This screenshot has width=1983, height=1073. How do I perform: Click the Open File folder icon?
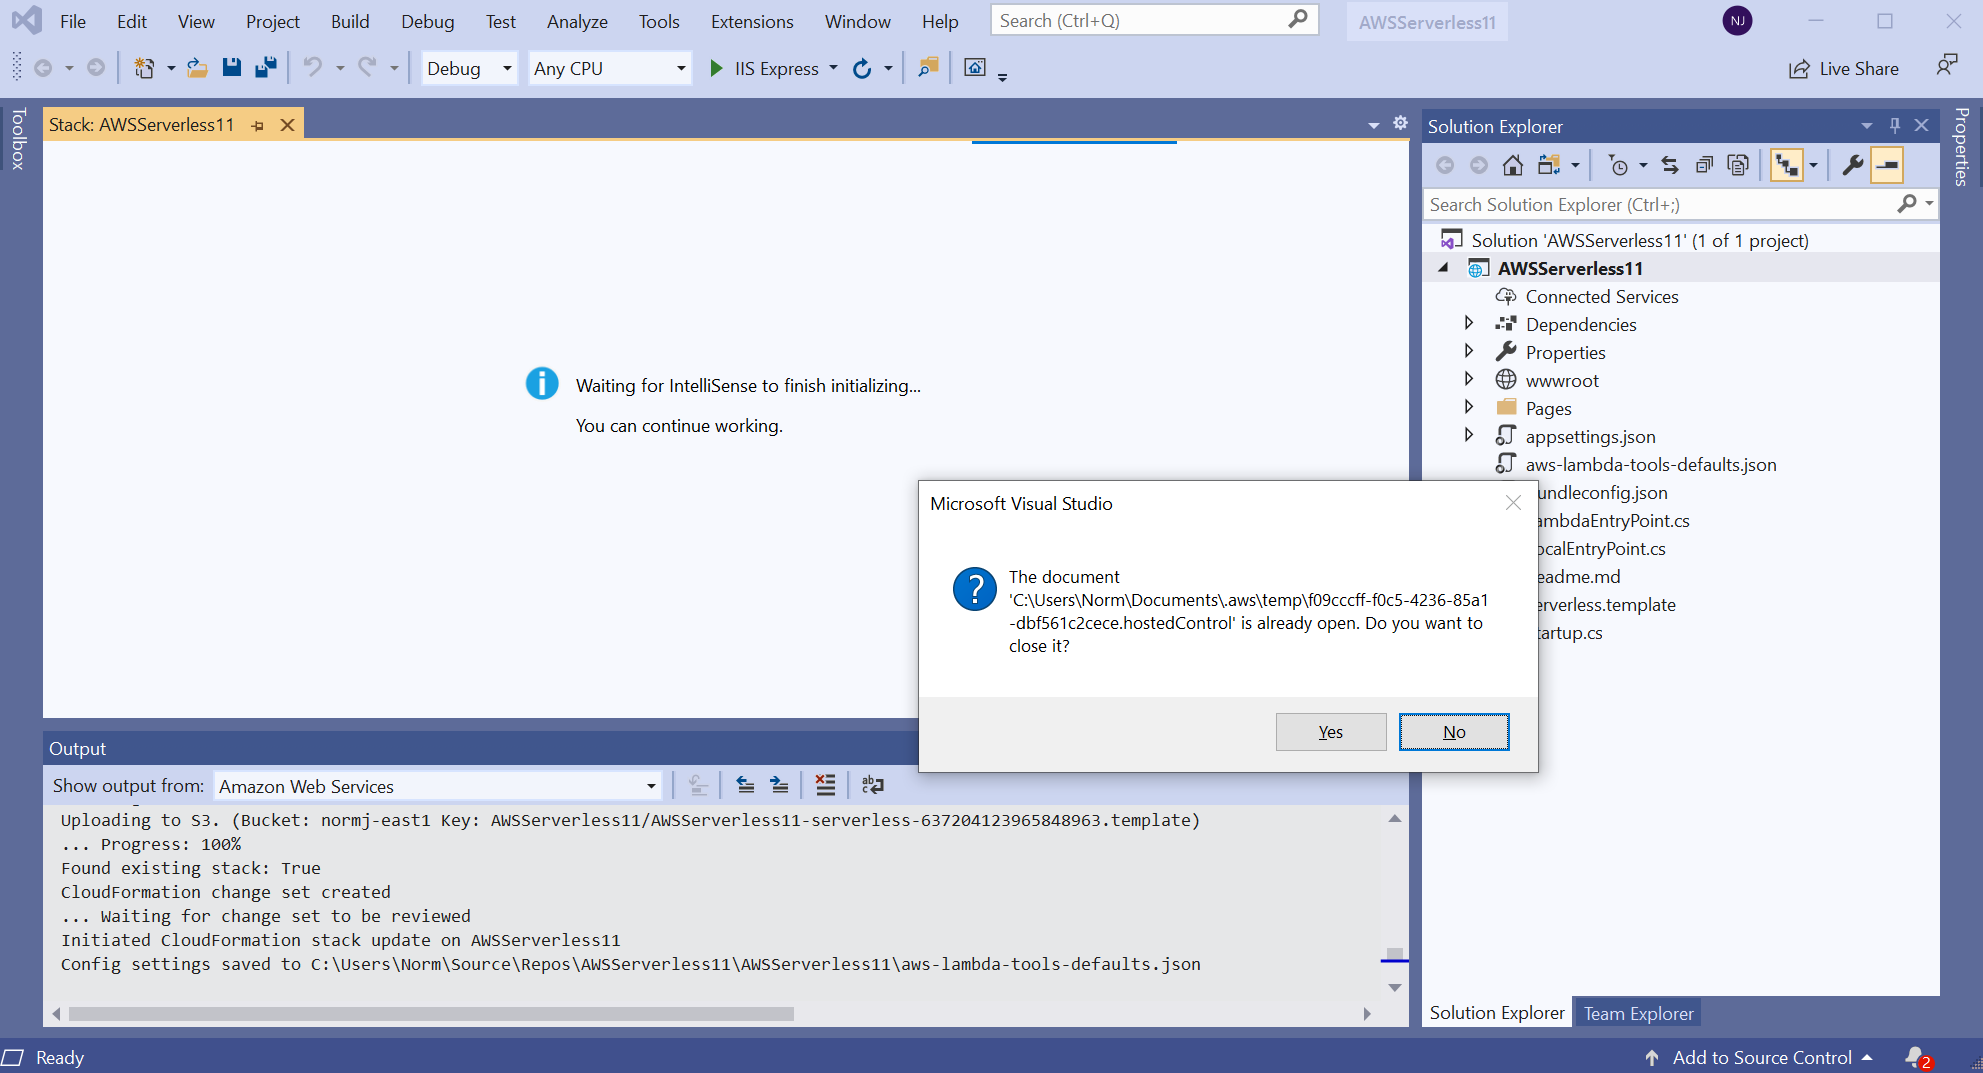pyautogui.click(x=197, y=68)
